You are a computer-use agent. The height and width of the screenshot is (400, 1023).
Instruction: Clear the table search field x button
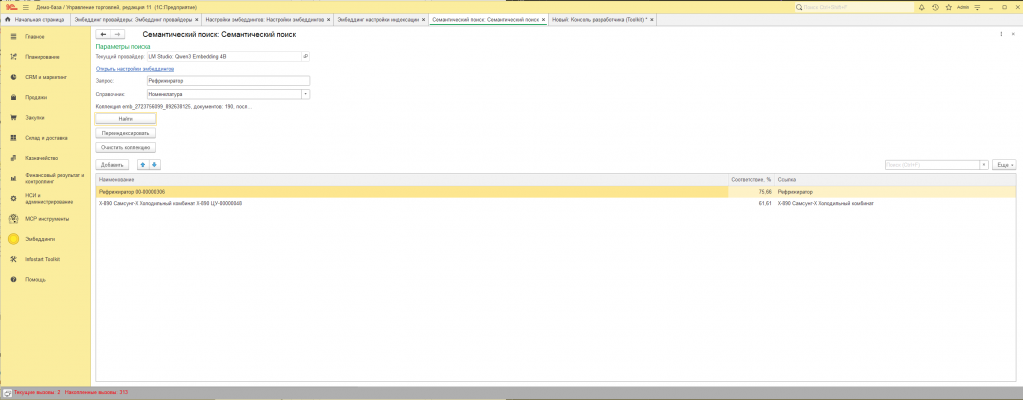(x=984, y=165)
